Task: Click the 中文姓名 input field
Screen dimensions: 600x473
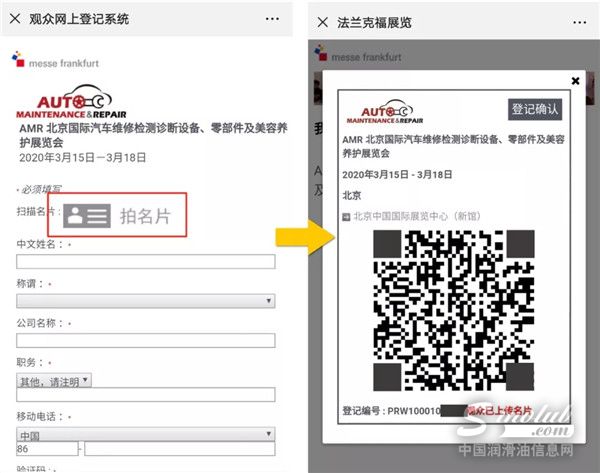Action: point(146,262)
